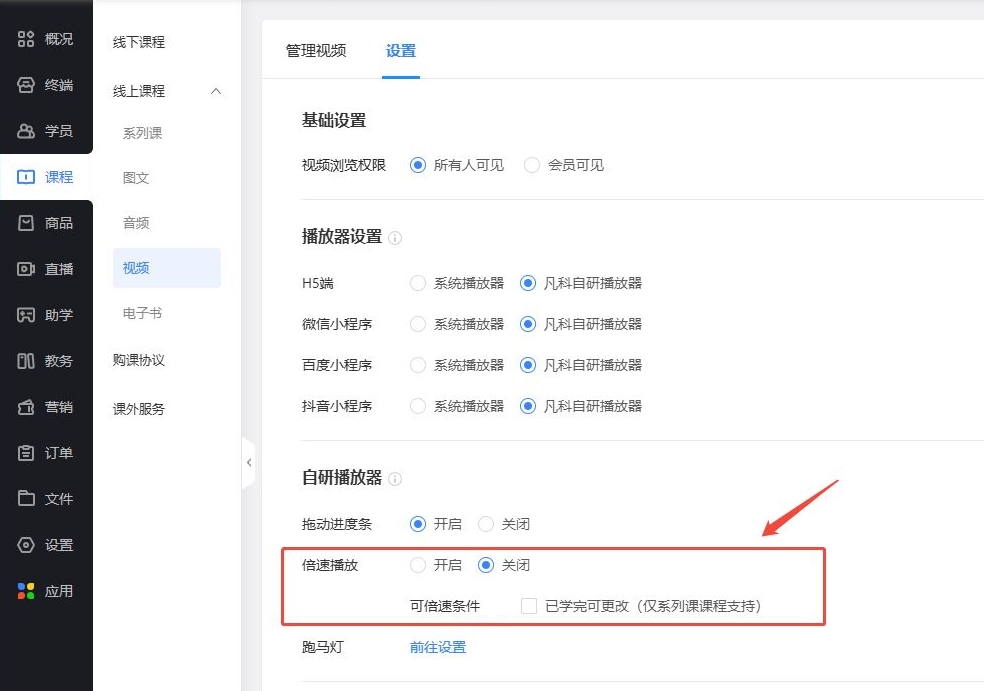The image size is (984, 691).
Task: Open 课外服务 menu item
Action: [x=139, y=409]
